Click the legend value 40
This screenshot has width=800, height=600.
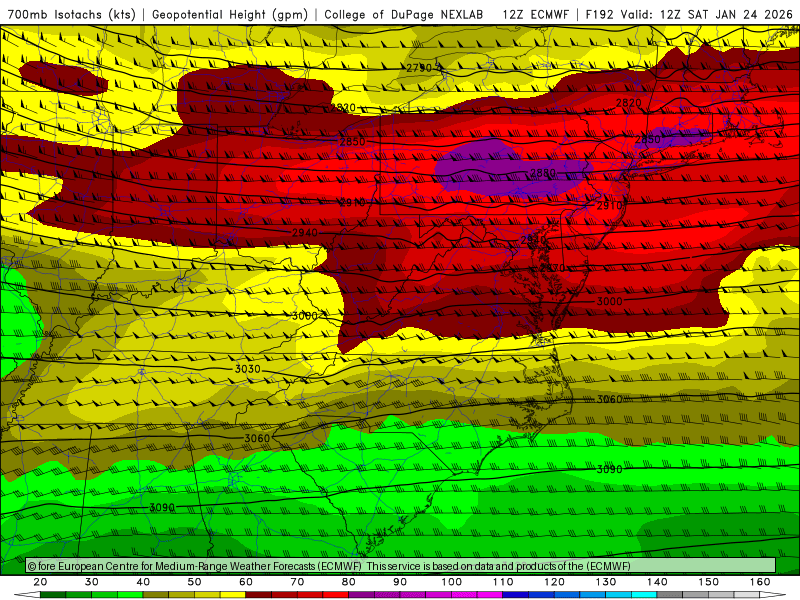[143, 582]
